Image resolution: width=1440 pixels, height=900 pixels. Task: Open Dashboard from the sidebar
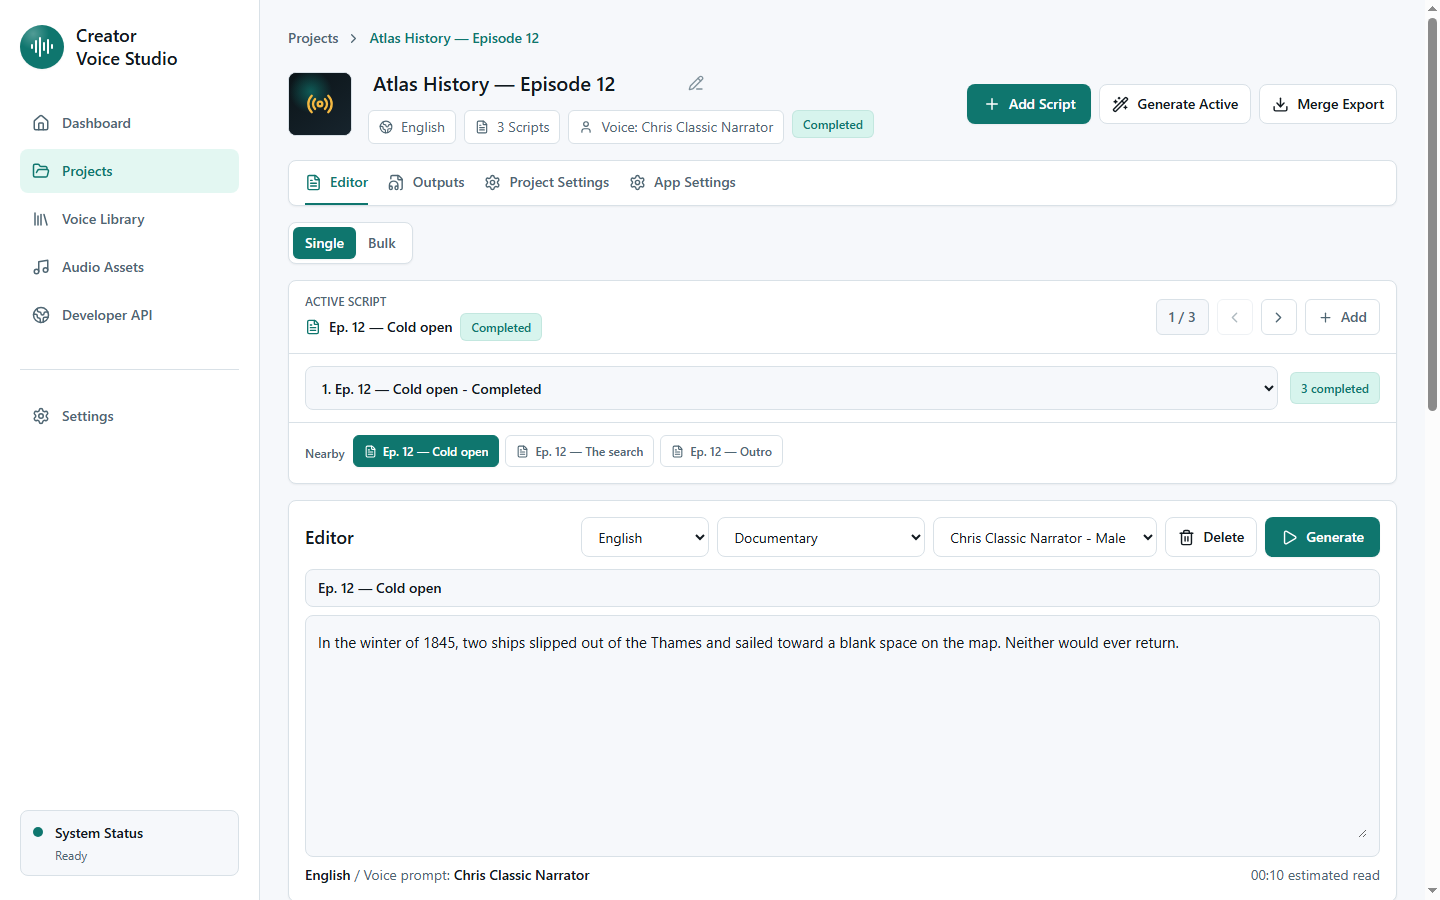point(129,123)
